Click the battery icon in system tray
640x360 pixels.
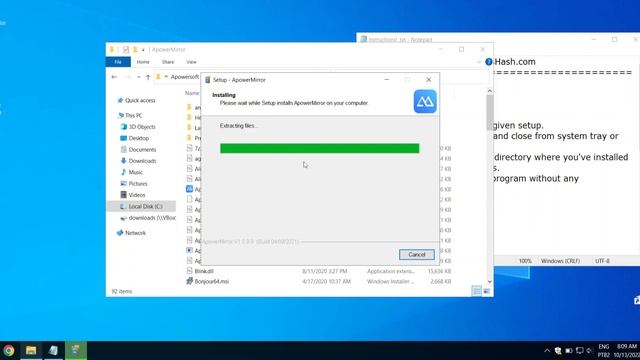[x=569, y=351]
